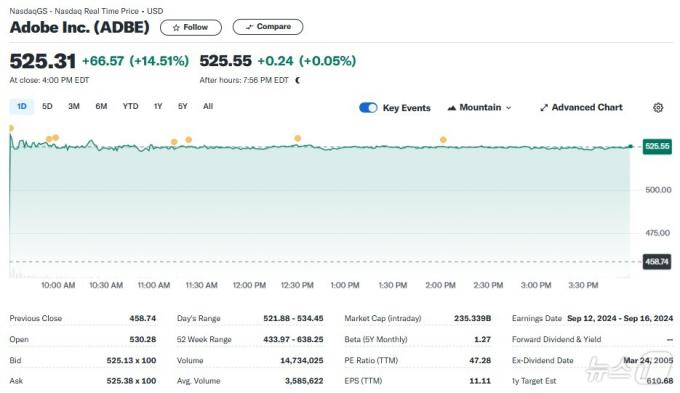This screenshot has width=680, height=393.
Task: Open the Advanced Chart view
Action: (x=581, y=108)
